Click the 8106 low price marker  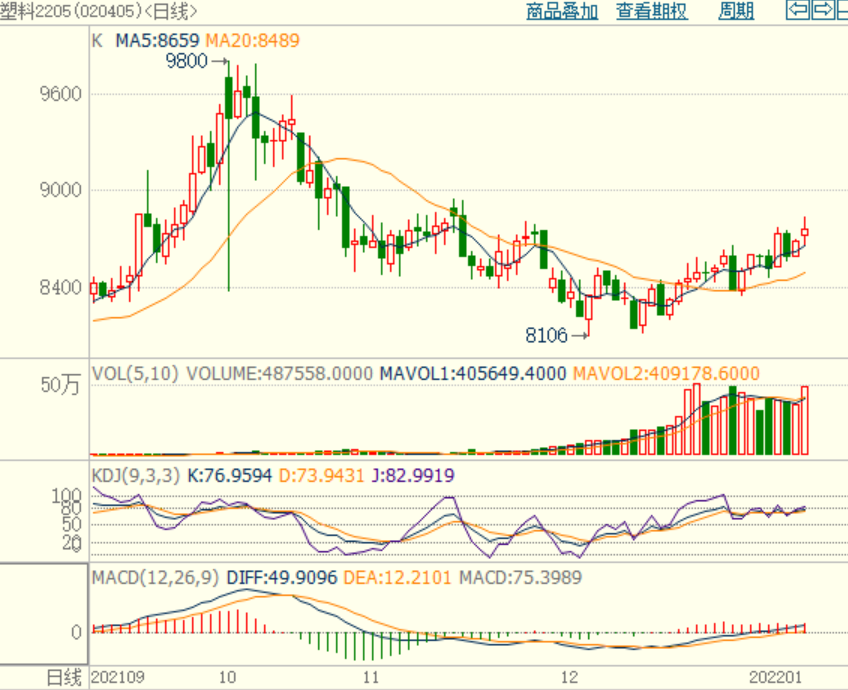click(x=549, y=335)
